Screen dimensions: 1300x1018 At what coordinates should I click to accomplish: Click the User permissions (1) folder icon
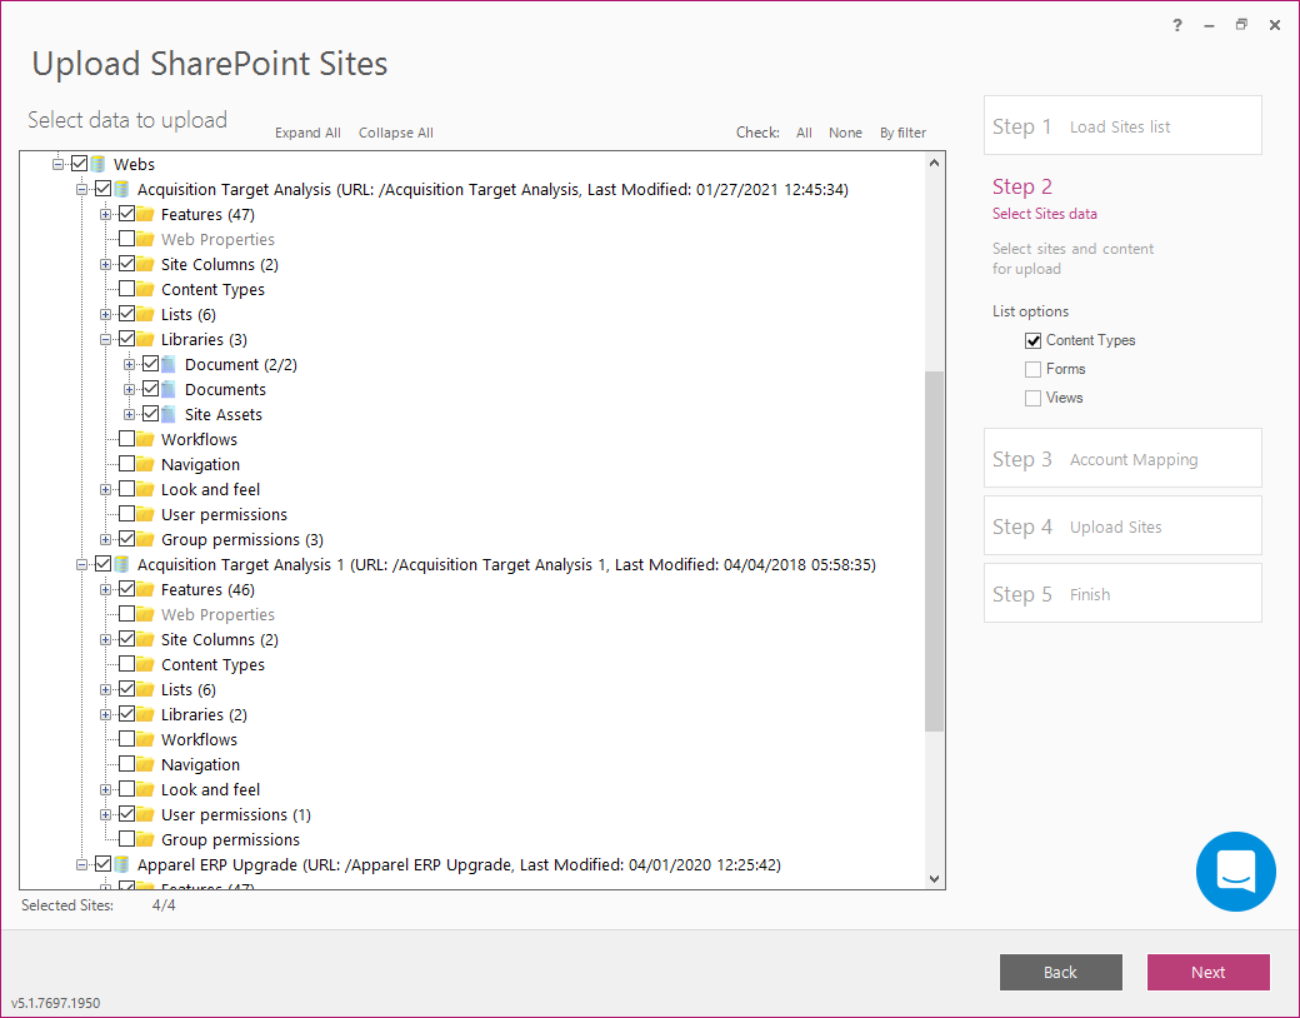pos(146,814)
